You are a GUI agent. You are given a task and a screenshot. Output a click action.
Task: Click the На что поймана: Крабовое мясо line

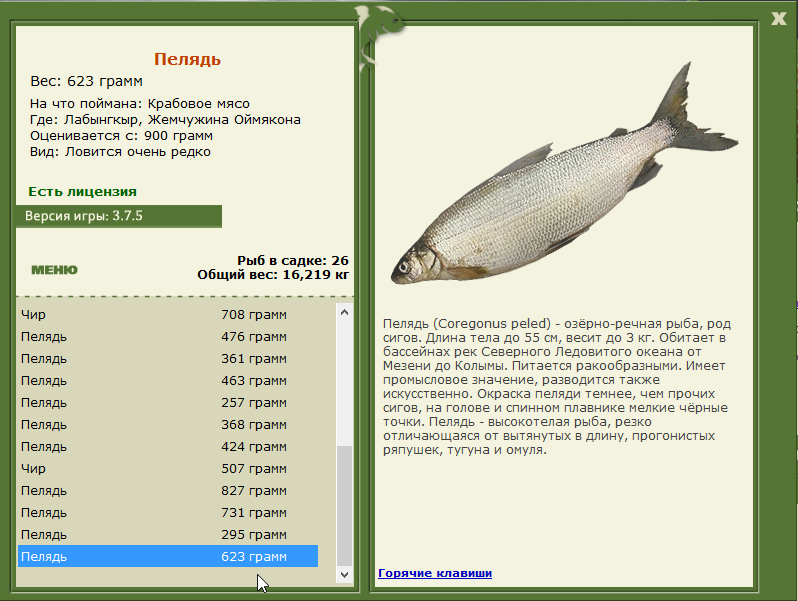[x=140, y=104]
